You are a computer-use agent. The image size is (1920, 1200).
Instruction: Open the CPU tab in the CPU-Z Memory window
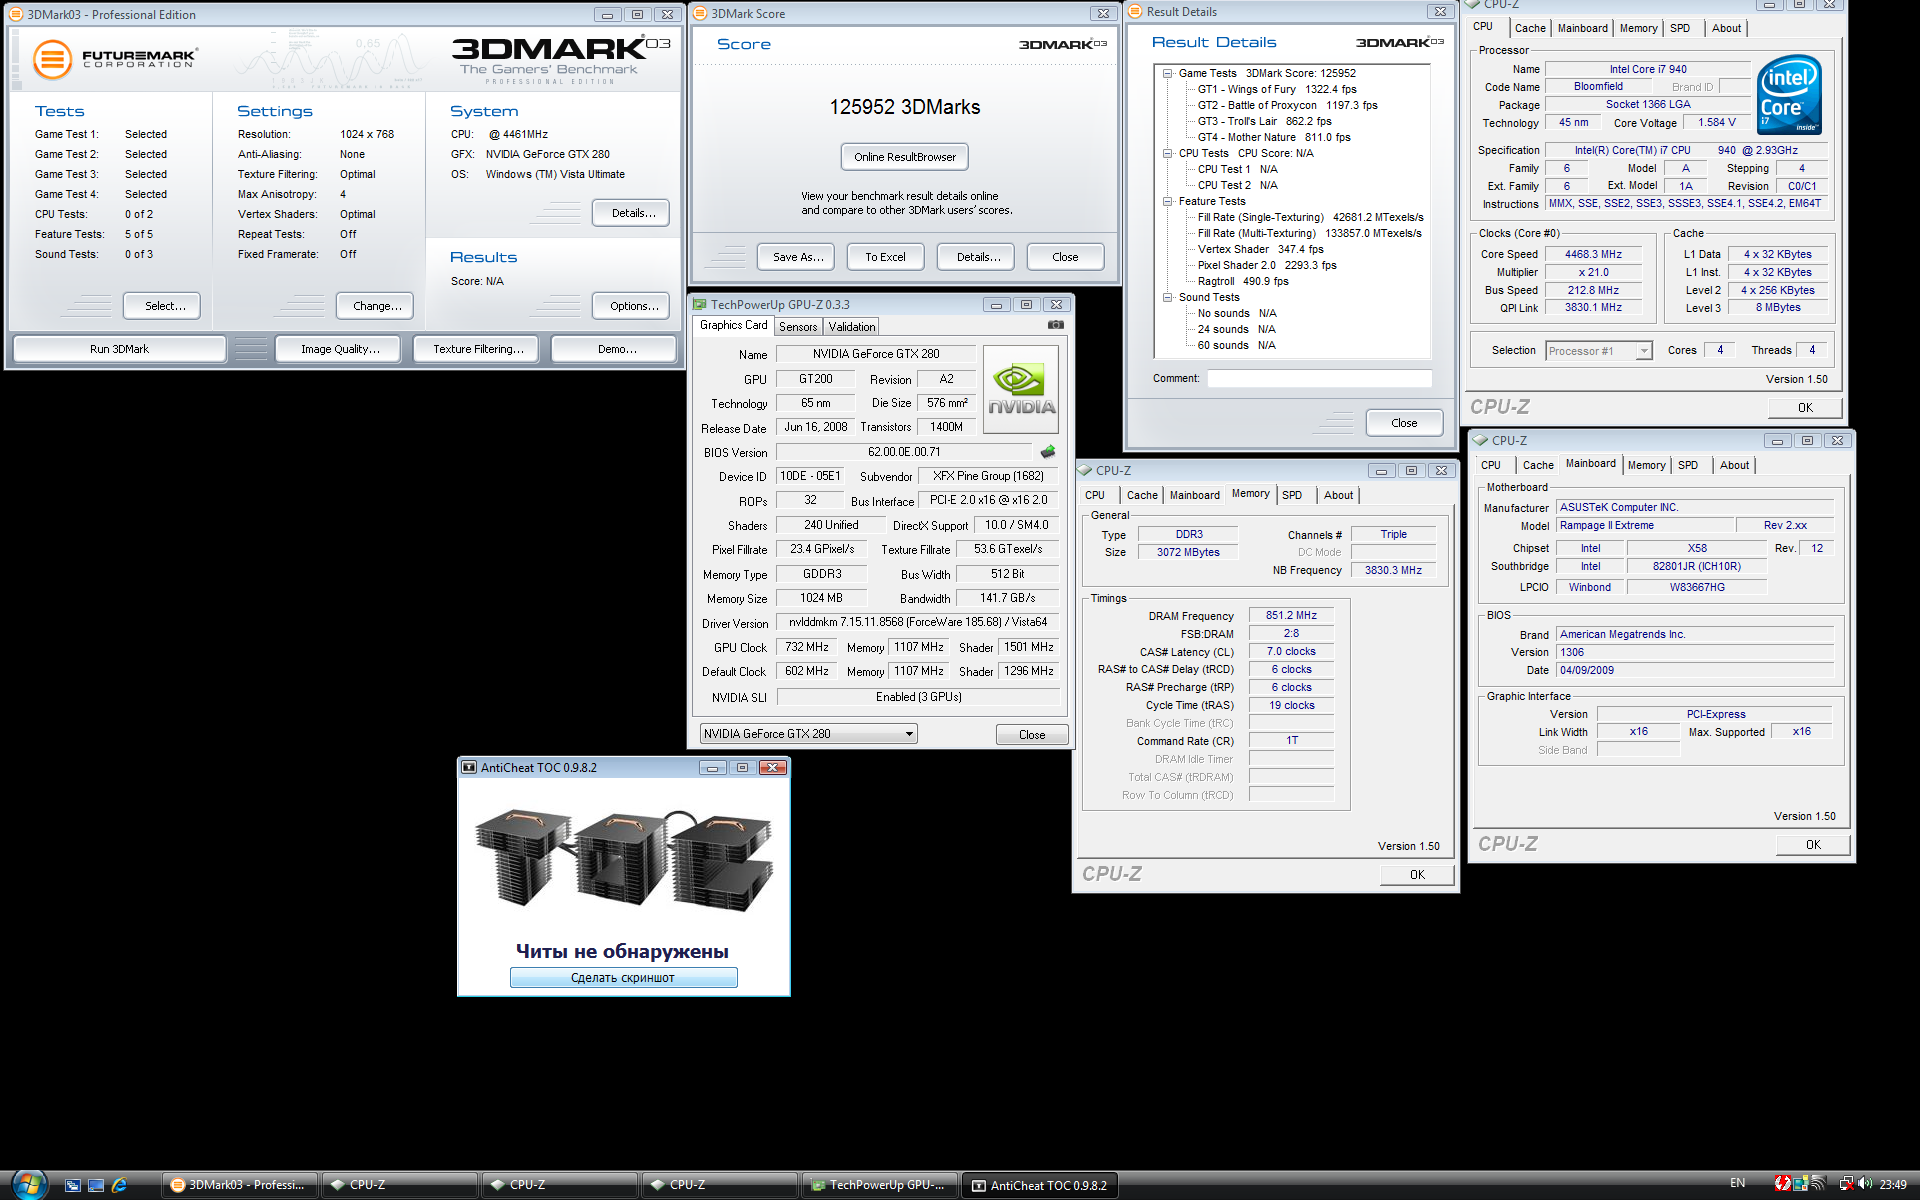(1095, 495)
